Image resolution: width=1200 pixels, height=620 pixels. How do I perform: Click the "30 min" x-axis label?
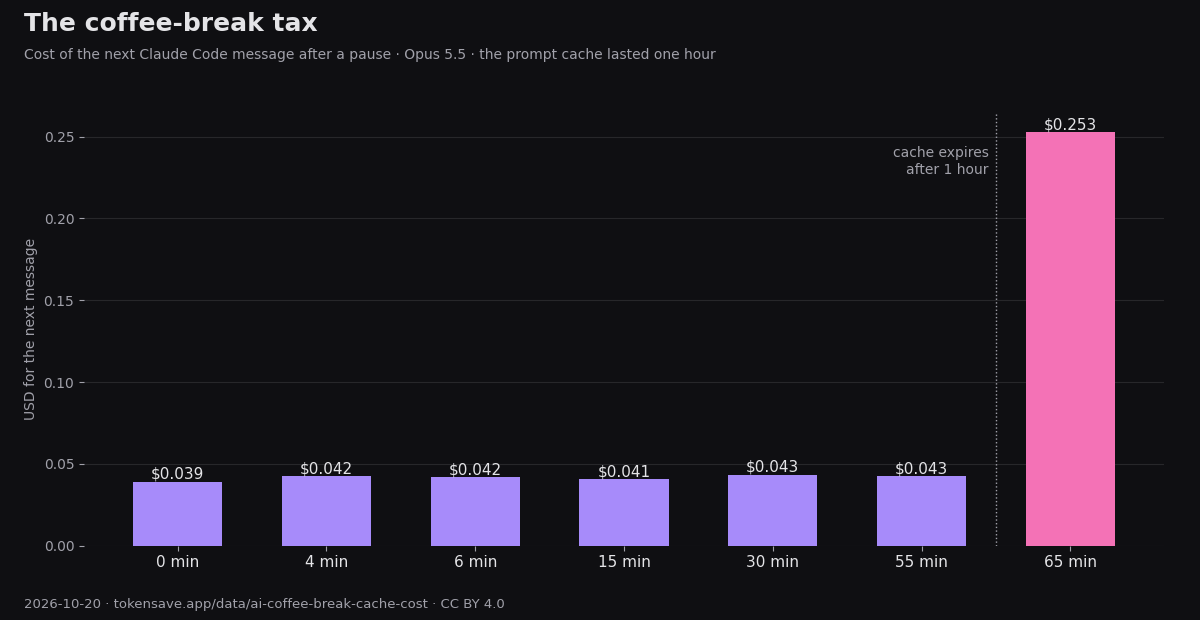[x=772, y=562]
